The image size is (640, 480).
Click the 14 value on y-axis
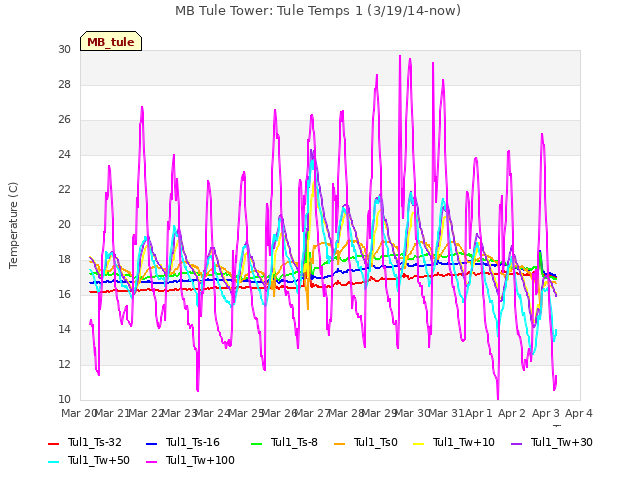pos(64,330)
